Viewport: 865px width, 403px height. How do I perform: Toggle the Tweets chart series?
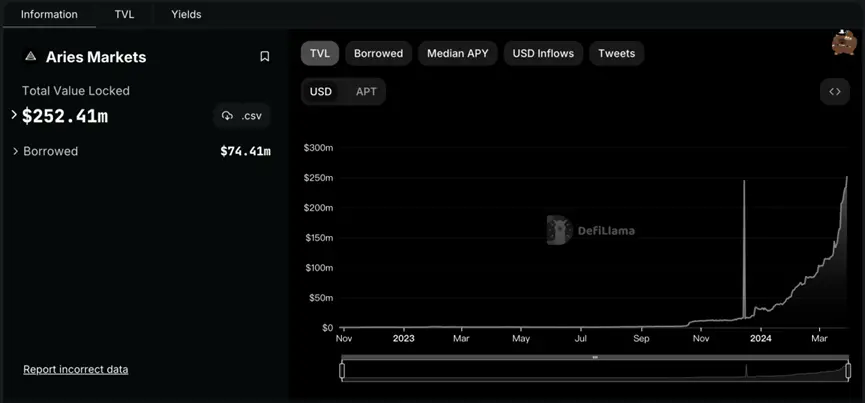(x=617, y=53)
